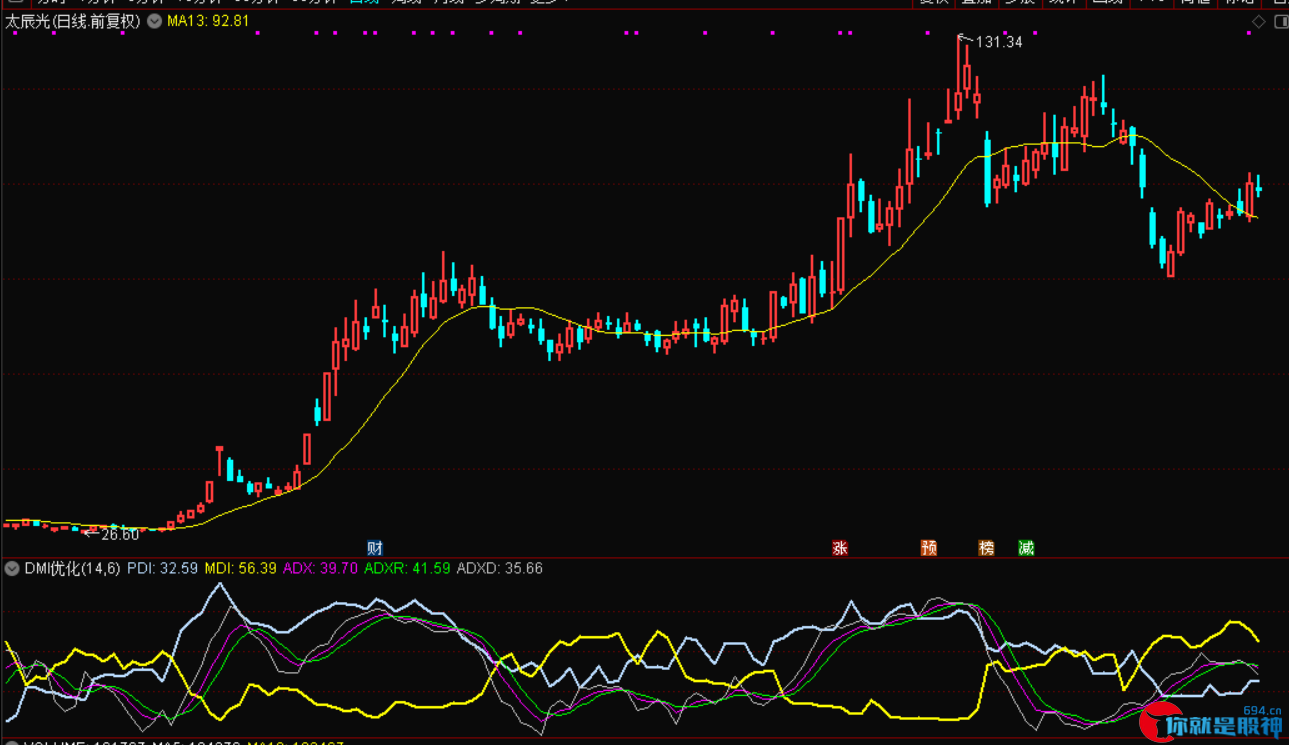Select the MA13: 92.81 indicator label

tap(208, 21)
